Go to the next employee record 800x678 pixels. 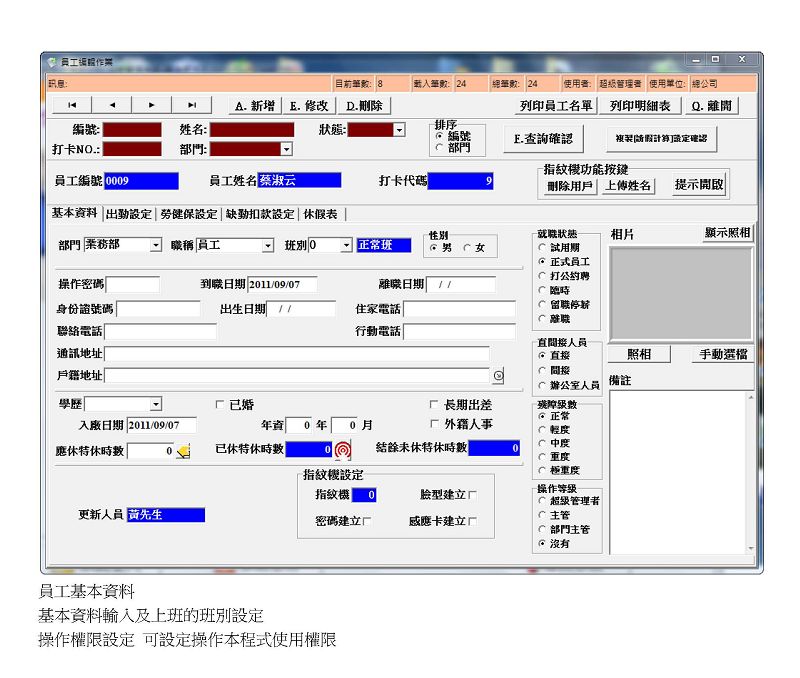click(x=151, y=105)
